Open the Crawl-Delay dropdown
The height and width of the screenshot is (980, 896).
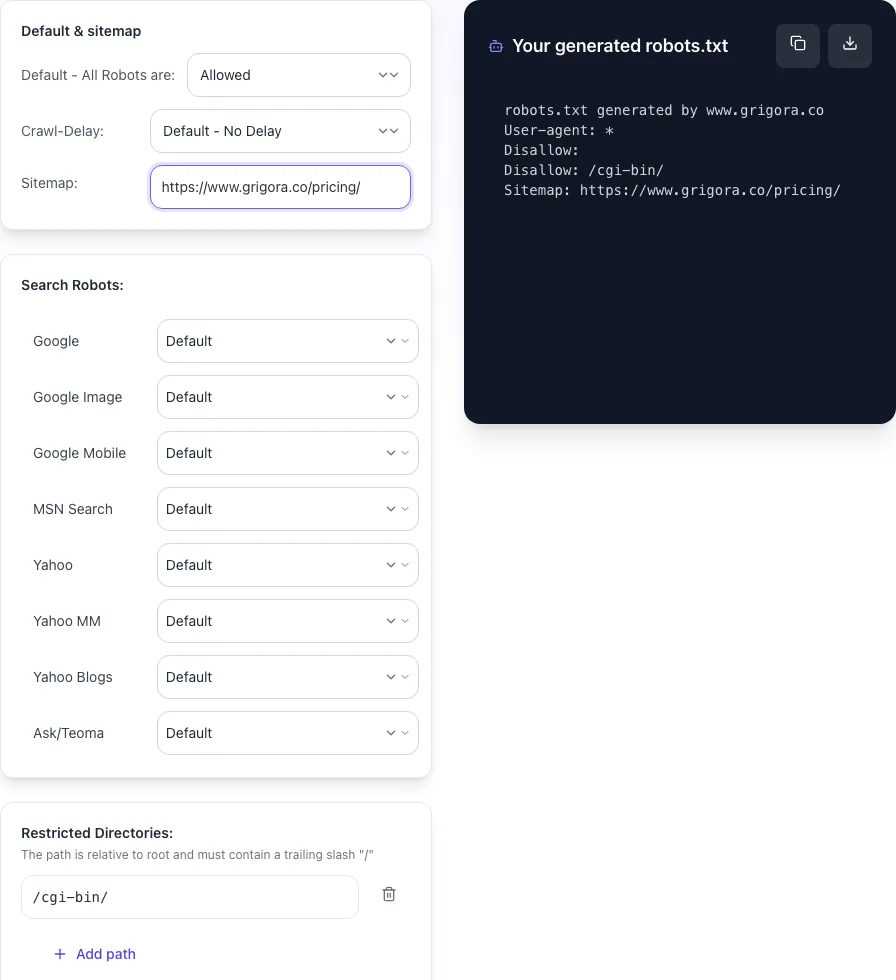point(280,131)
